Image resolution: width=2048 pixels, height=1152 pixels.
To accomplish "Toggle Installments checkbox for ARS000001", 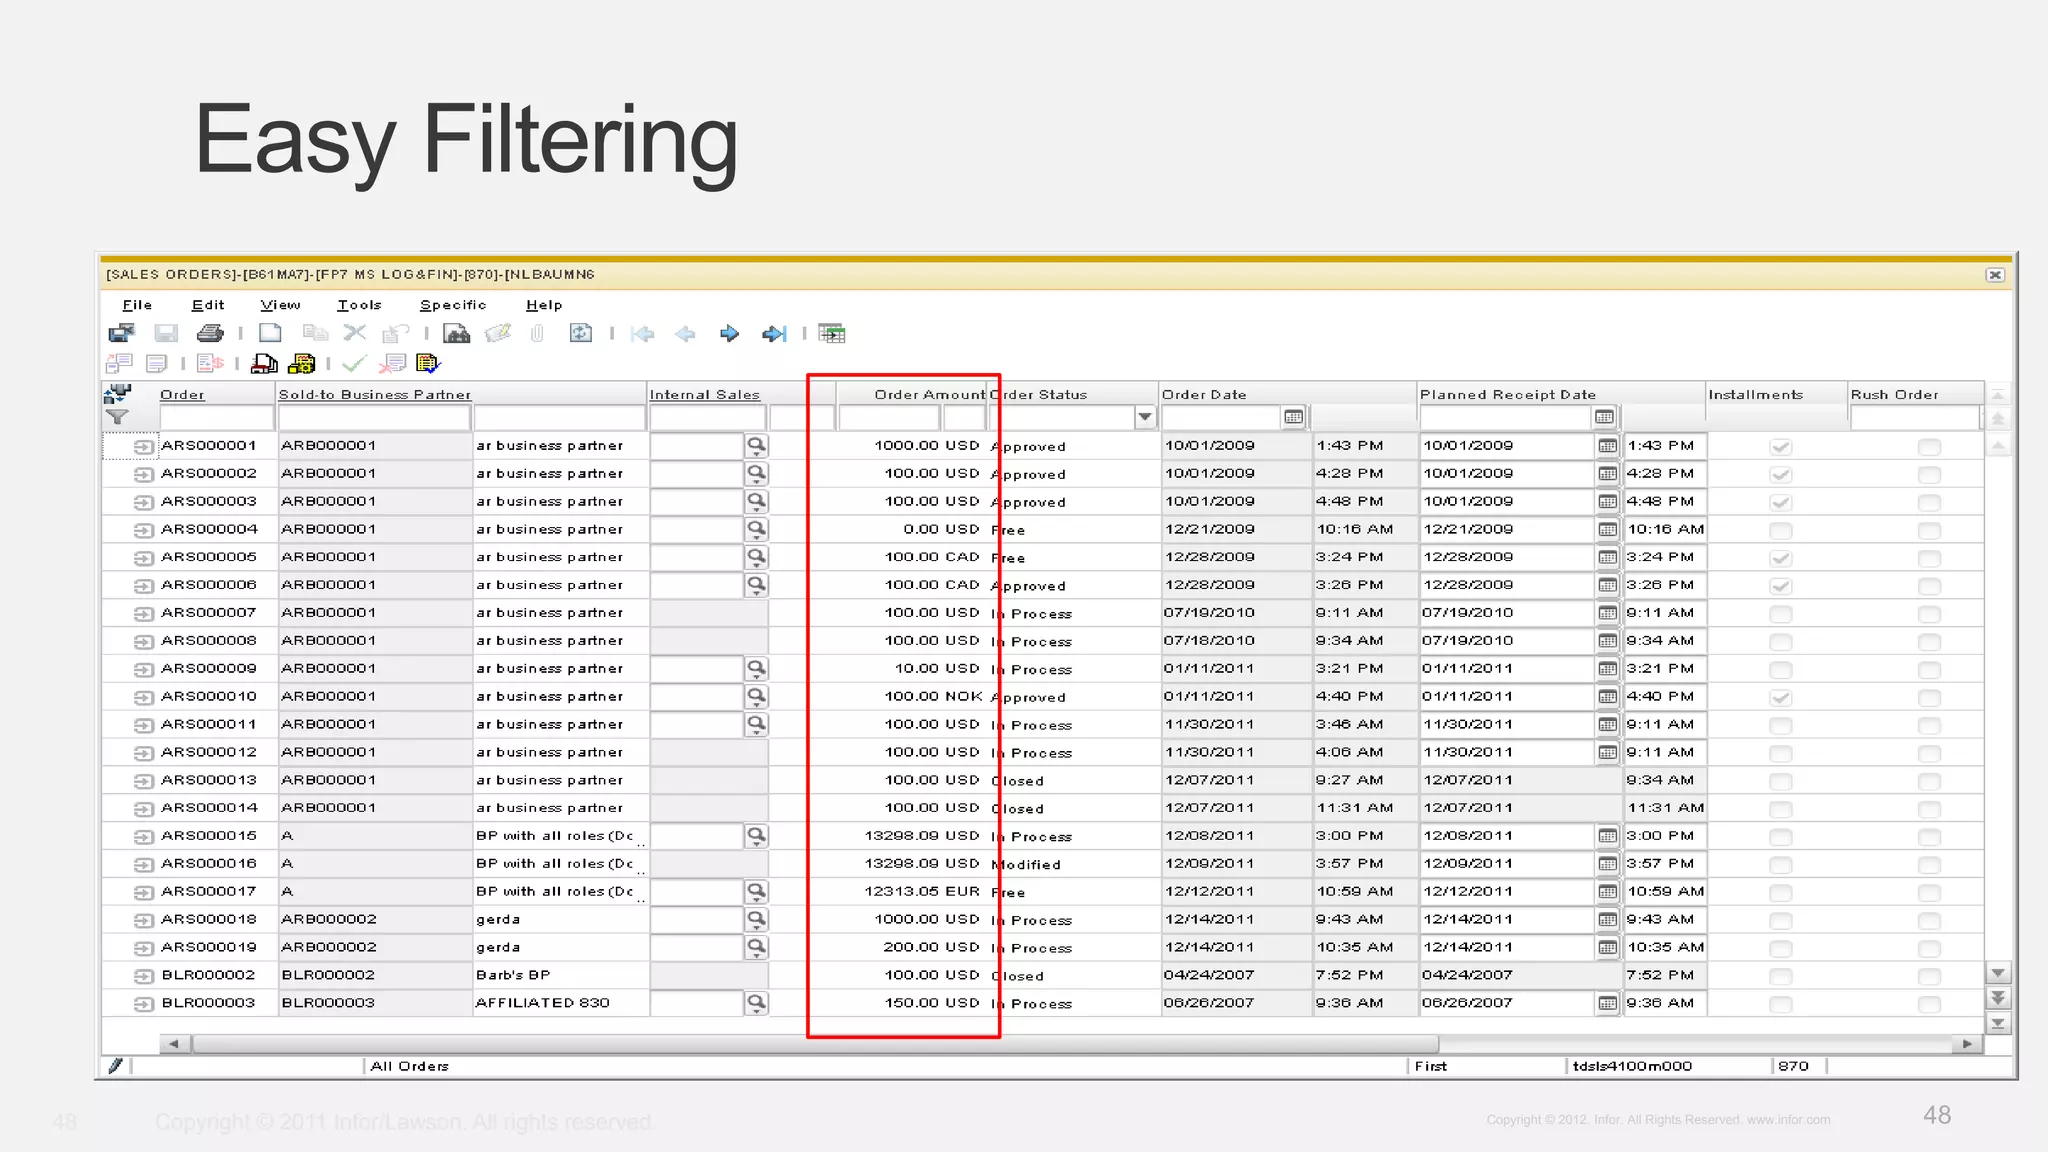I will point(1780,447).
